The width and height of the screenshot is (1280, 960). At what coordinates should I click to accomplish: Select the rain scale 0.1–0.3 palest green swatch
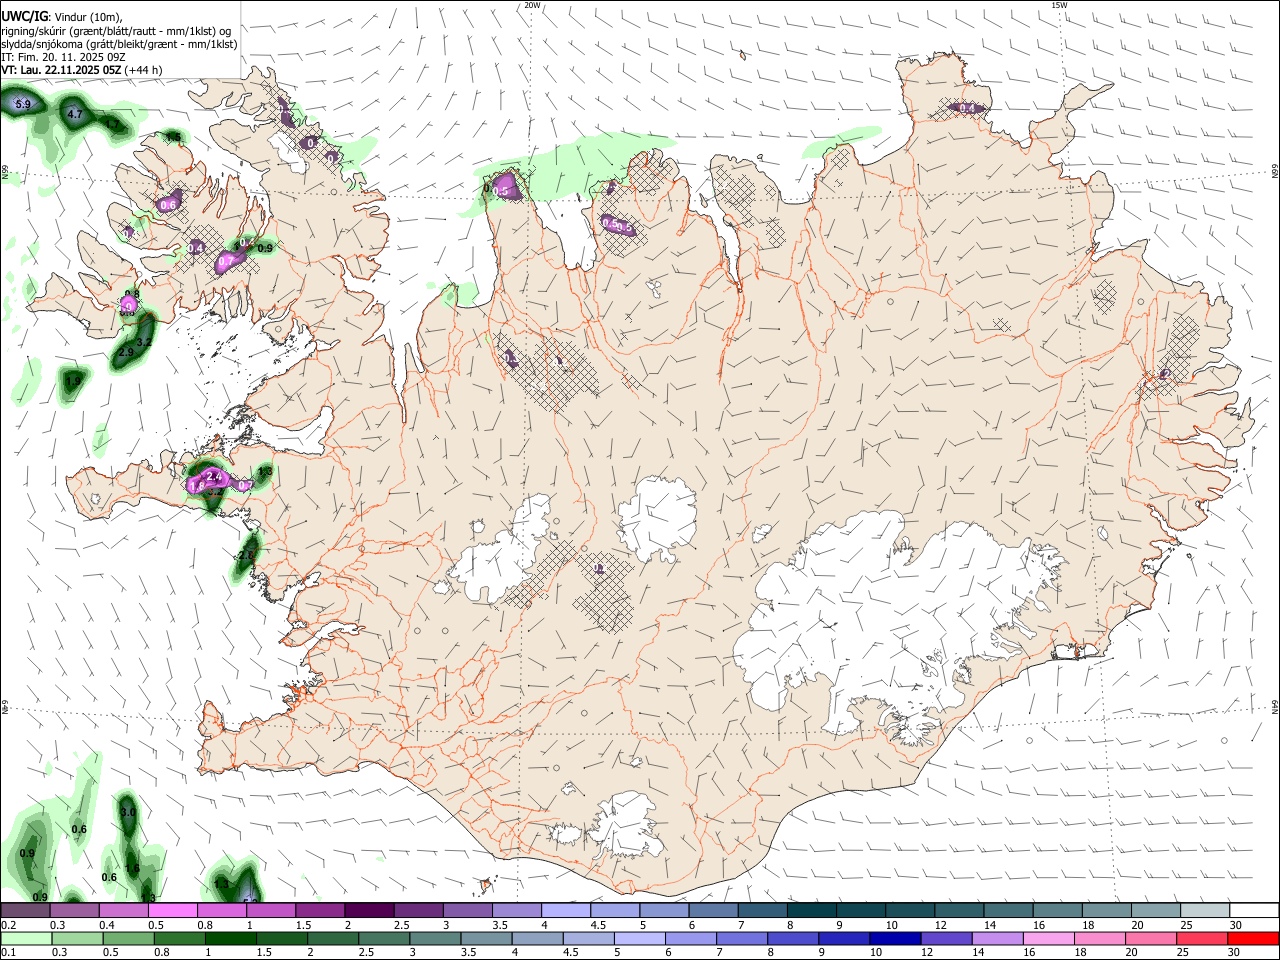pos(26,939)
